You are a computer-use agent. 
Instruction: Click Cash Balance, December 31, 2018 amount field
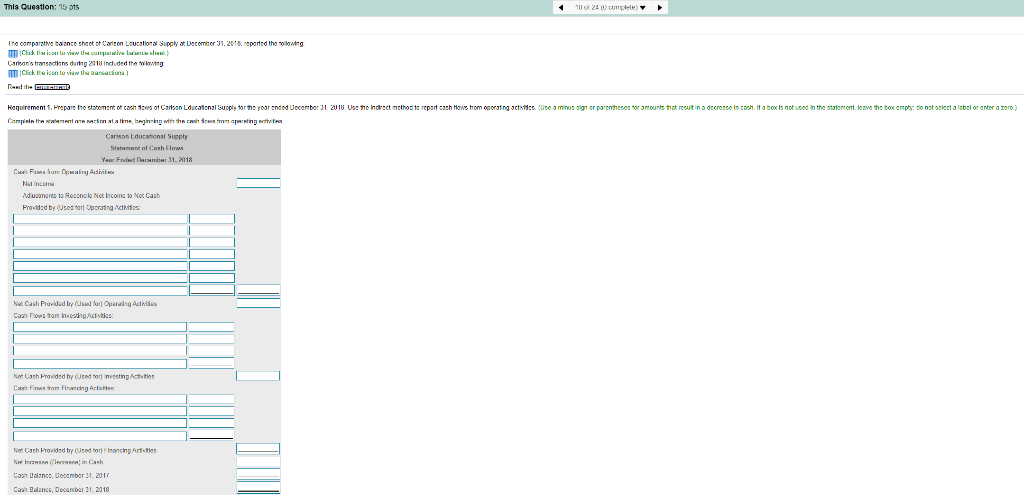(258, 488)
